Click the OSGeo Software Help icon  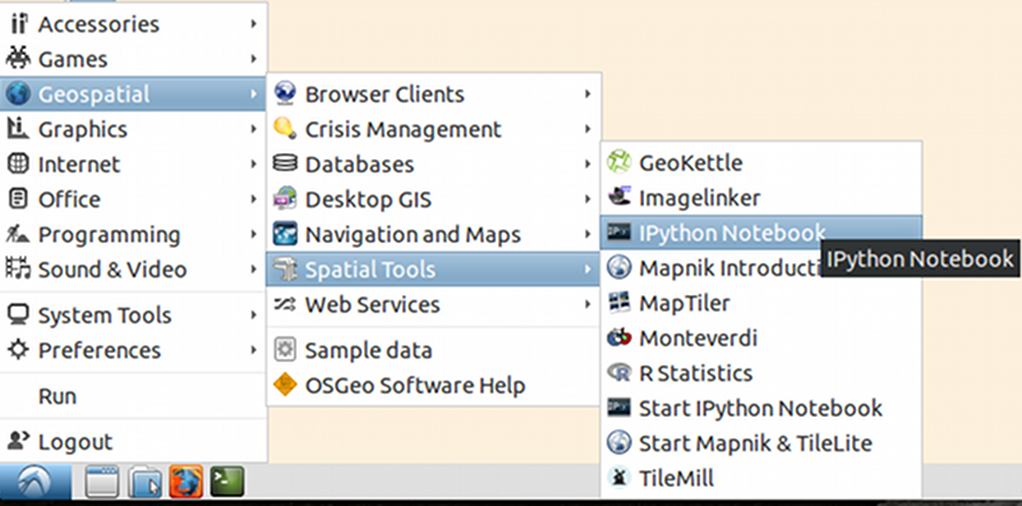pyautogui.click(x=286, y=385)
